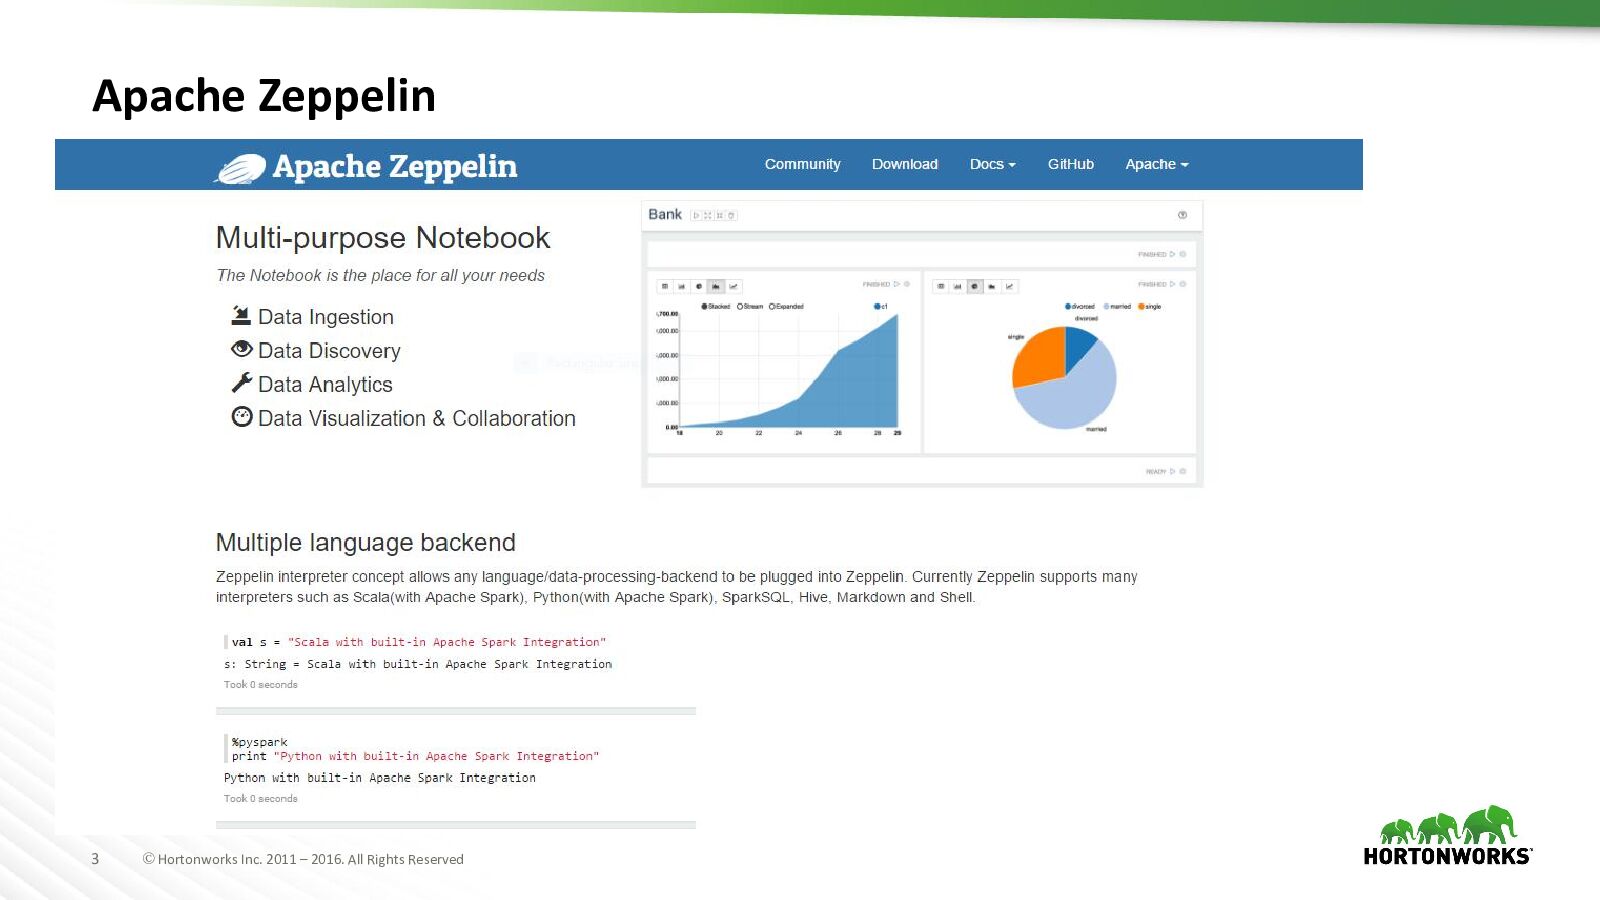Click the FINISHED status of area chart paragraph
The height and width of the screenshot is (900, 1600).
(x=876, y=284)
